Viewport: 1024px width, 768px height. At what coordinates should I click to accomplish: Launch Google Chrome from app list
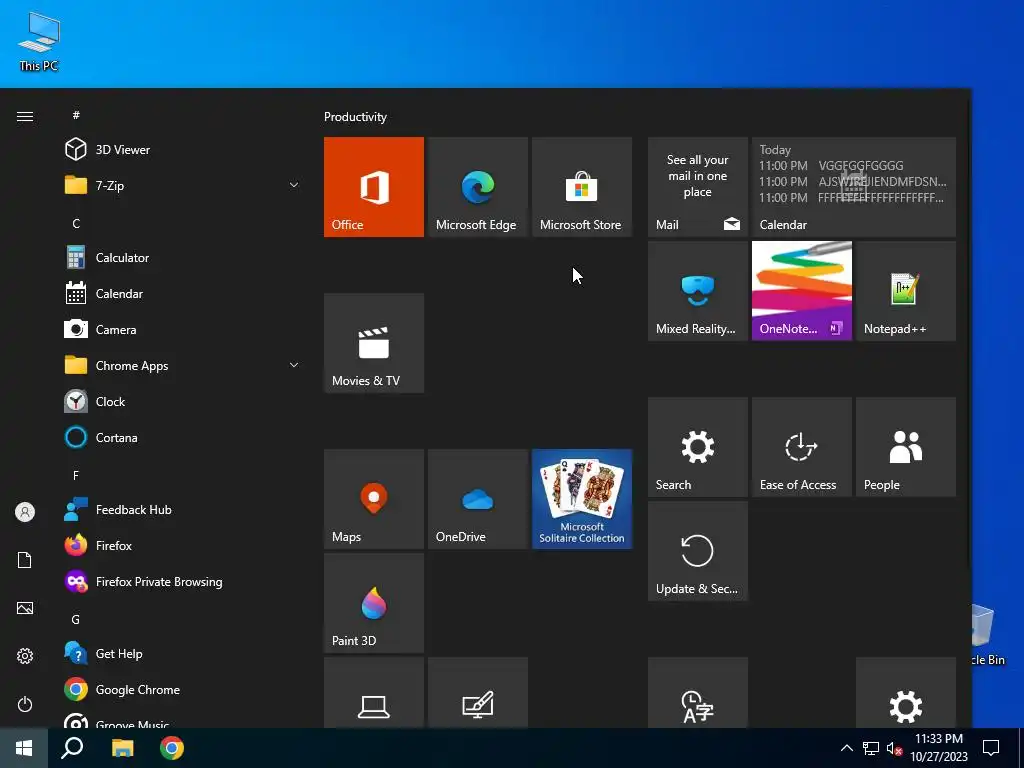pos(182,690)
